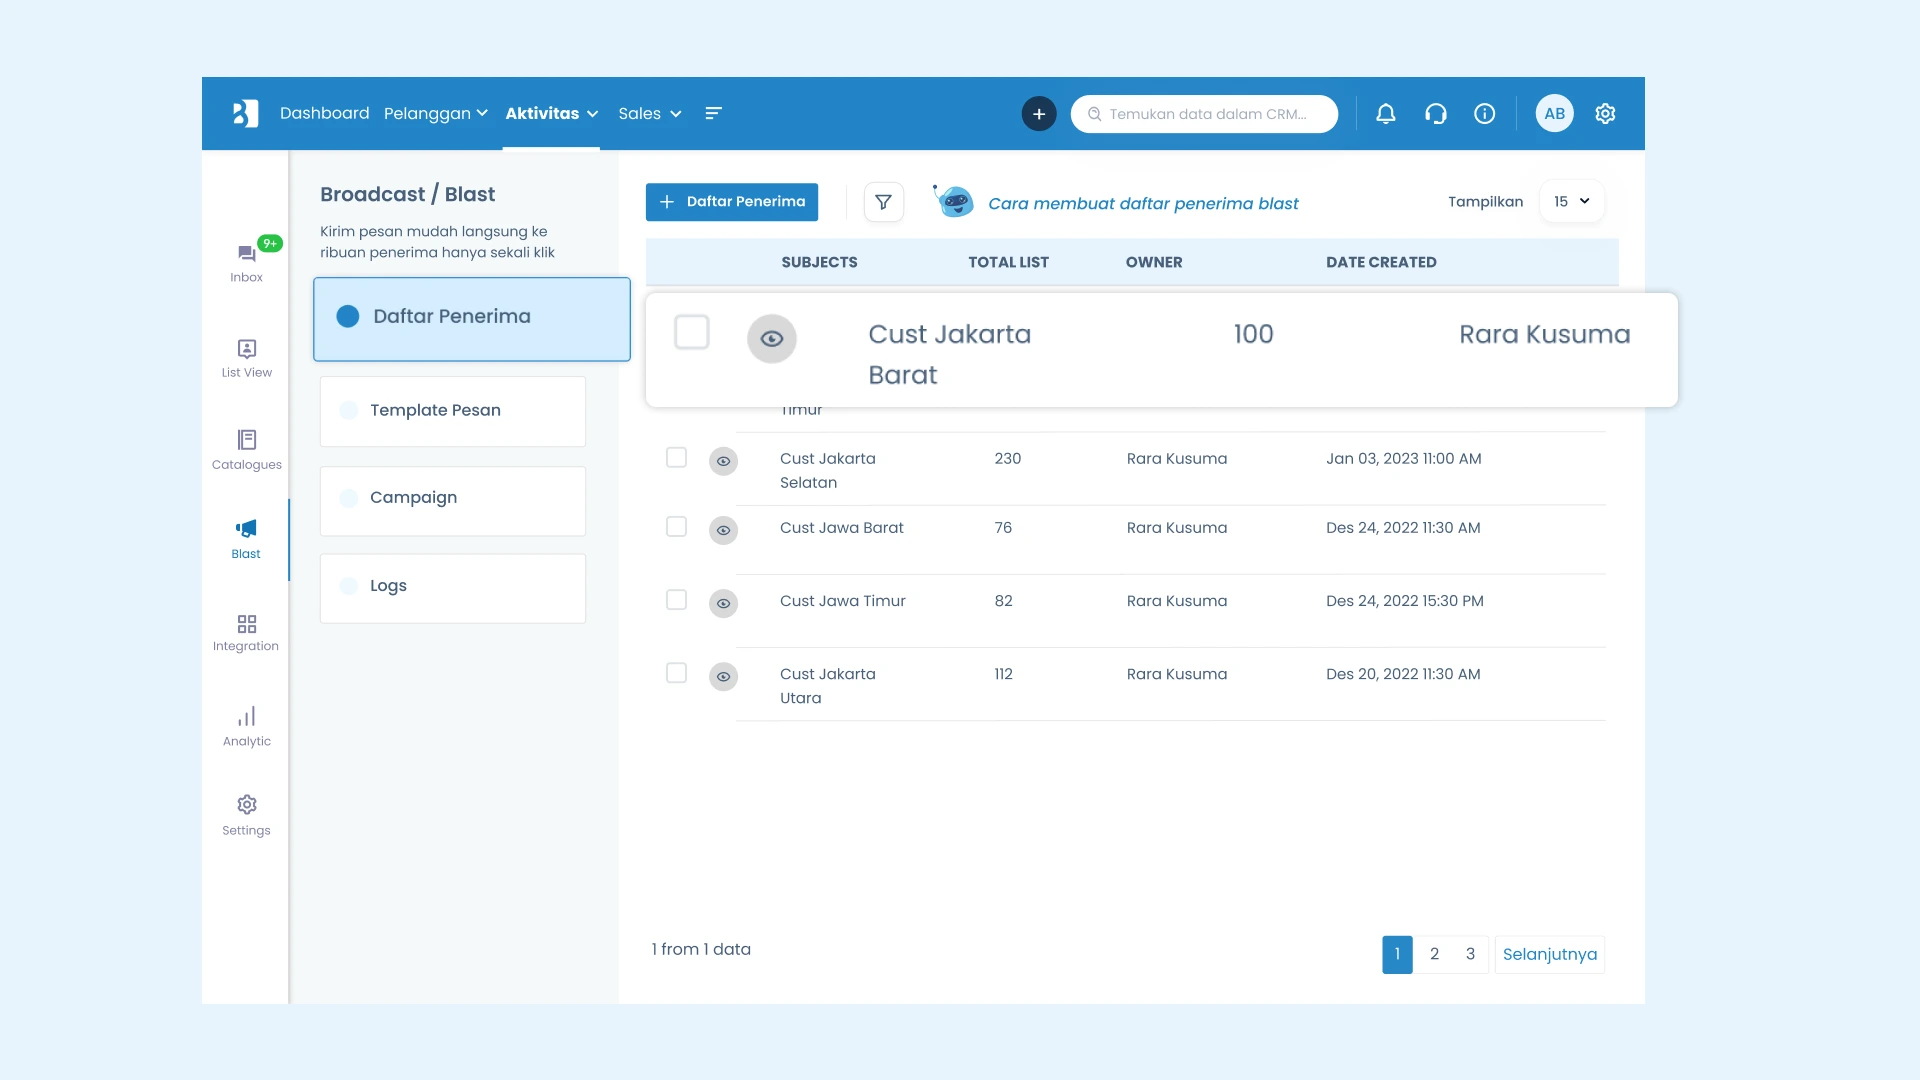The image size is (1920, 1080).
Task: View Cust Jakarta Selatan eye icon
Action: point(723,461)
